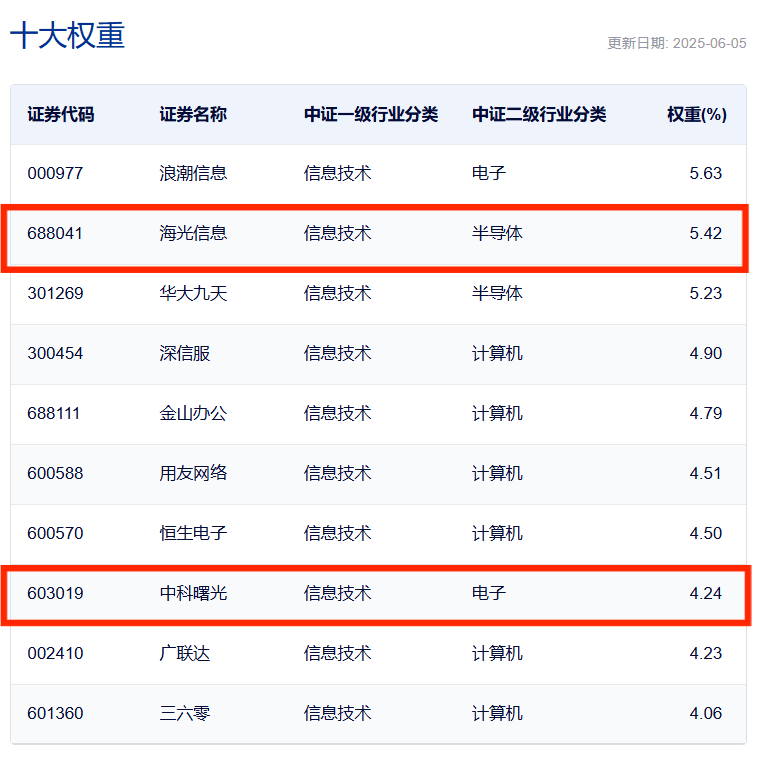Click stock code 000977

point(55,173)
